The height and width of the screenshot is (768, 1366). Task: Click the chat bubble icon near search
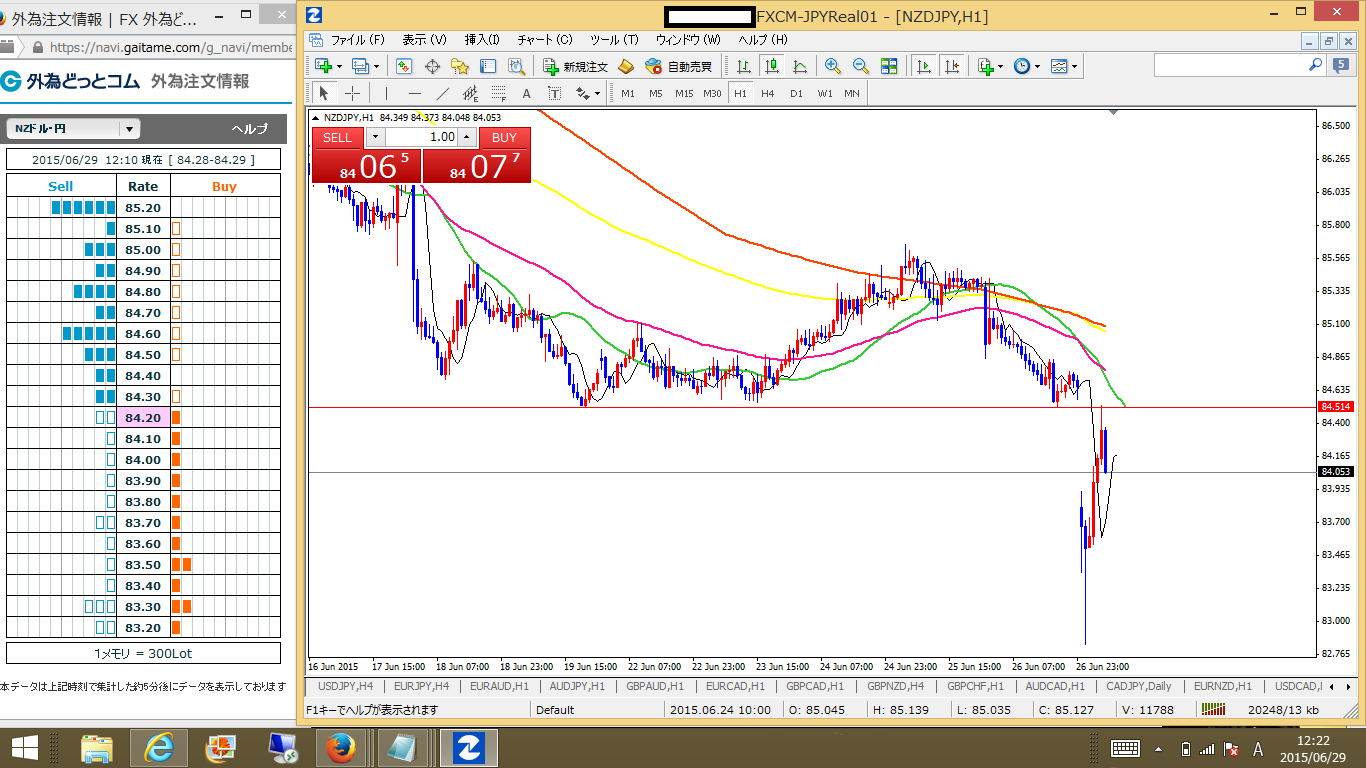click(1342, 65)
